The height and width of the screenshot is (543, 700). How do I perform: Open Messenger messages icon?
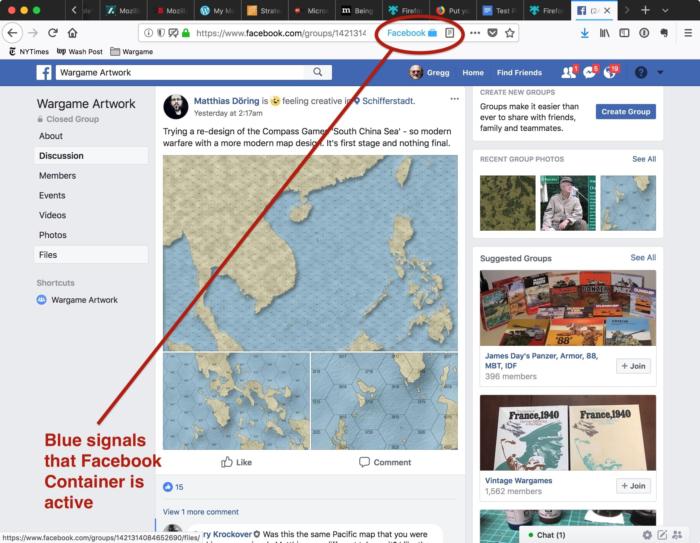(589, 72)
